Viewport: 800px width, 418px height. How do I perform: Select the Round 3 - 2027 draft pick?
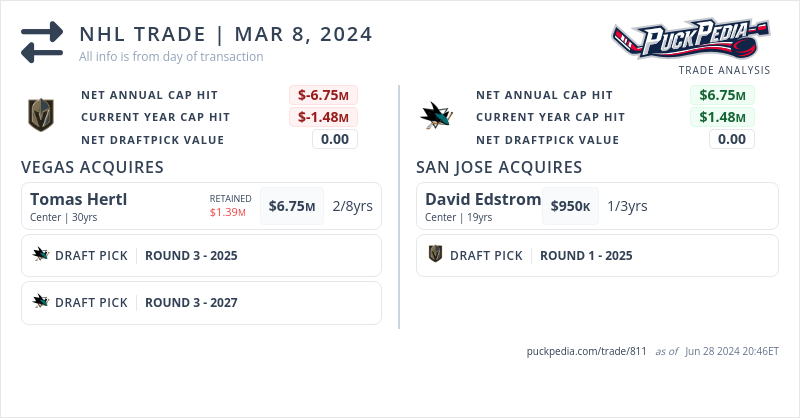(x=191, y=301)
